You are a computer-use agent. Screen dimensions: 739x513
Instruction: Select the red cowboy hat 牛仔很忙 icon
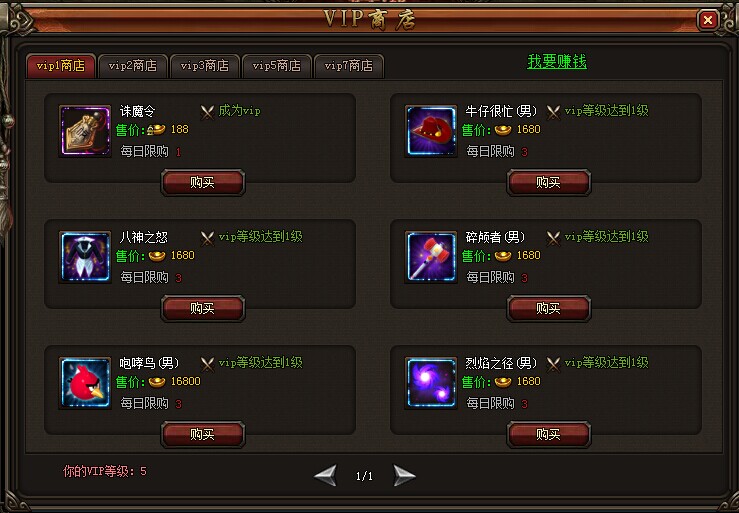click(x=431, y=131)
